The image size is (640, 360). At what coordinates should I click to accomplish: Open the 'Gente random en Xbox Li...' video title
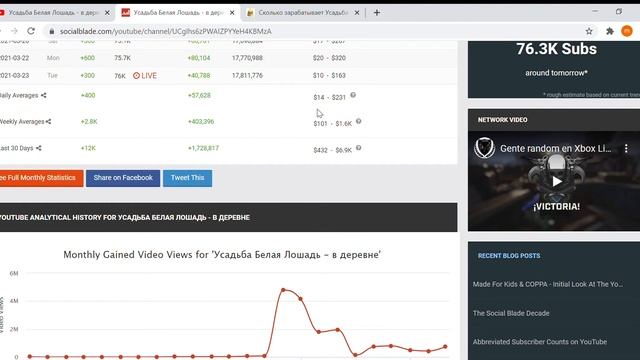point(556,149)
